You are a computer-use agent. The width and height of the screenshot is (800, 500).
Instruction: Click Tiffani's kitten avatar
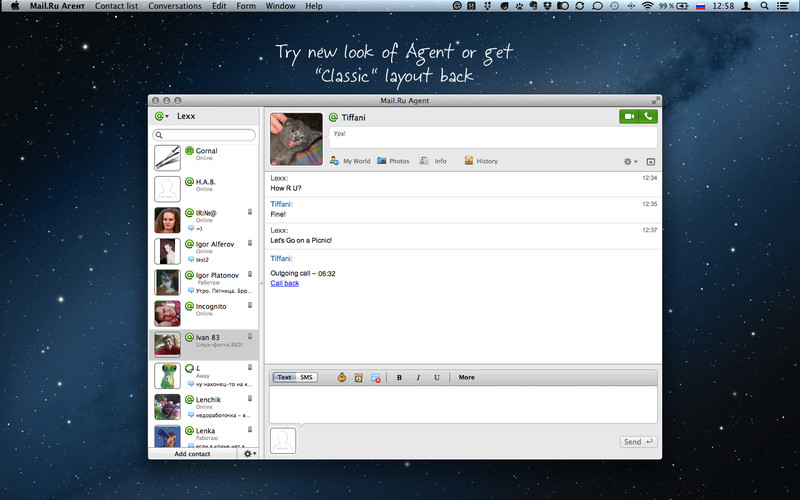(296, 139)
